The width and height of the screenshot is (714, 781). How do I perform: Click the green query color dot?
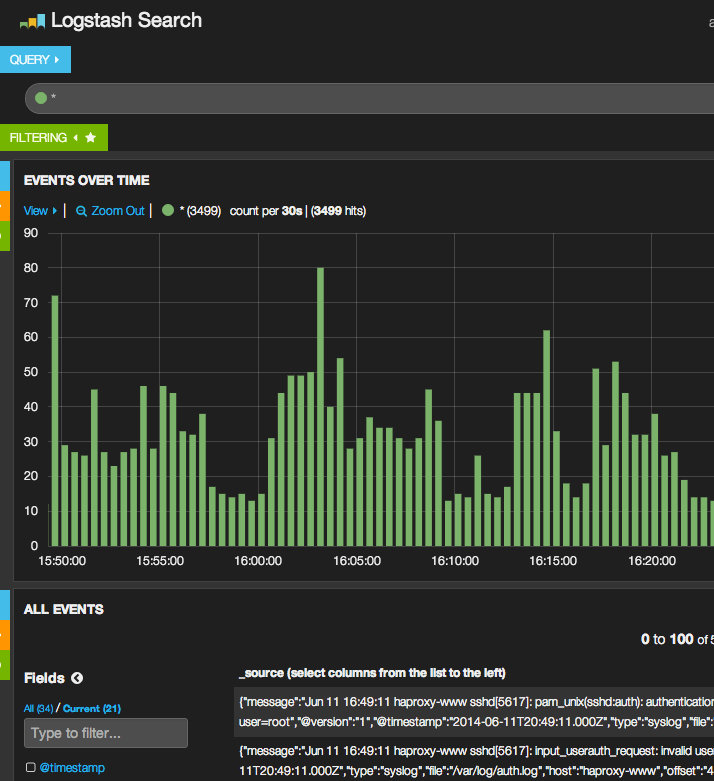pyautogui.click(x=41, y=98)
